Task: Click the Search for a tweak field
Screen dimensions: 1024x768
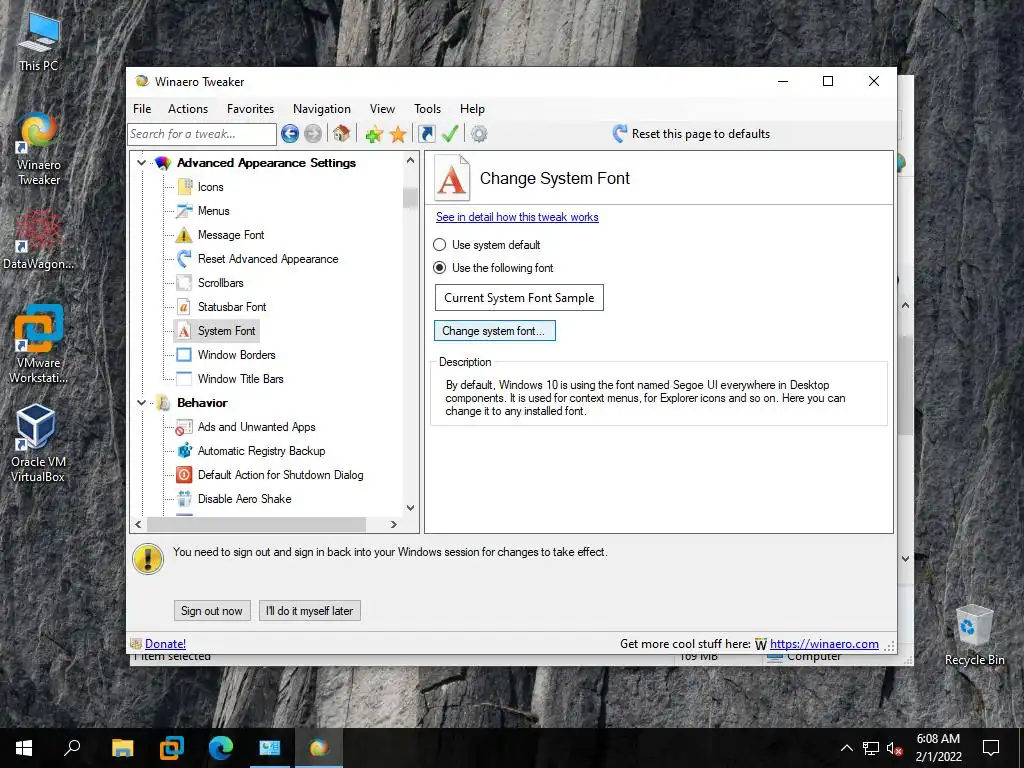Action: click(202, 134)
